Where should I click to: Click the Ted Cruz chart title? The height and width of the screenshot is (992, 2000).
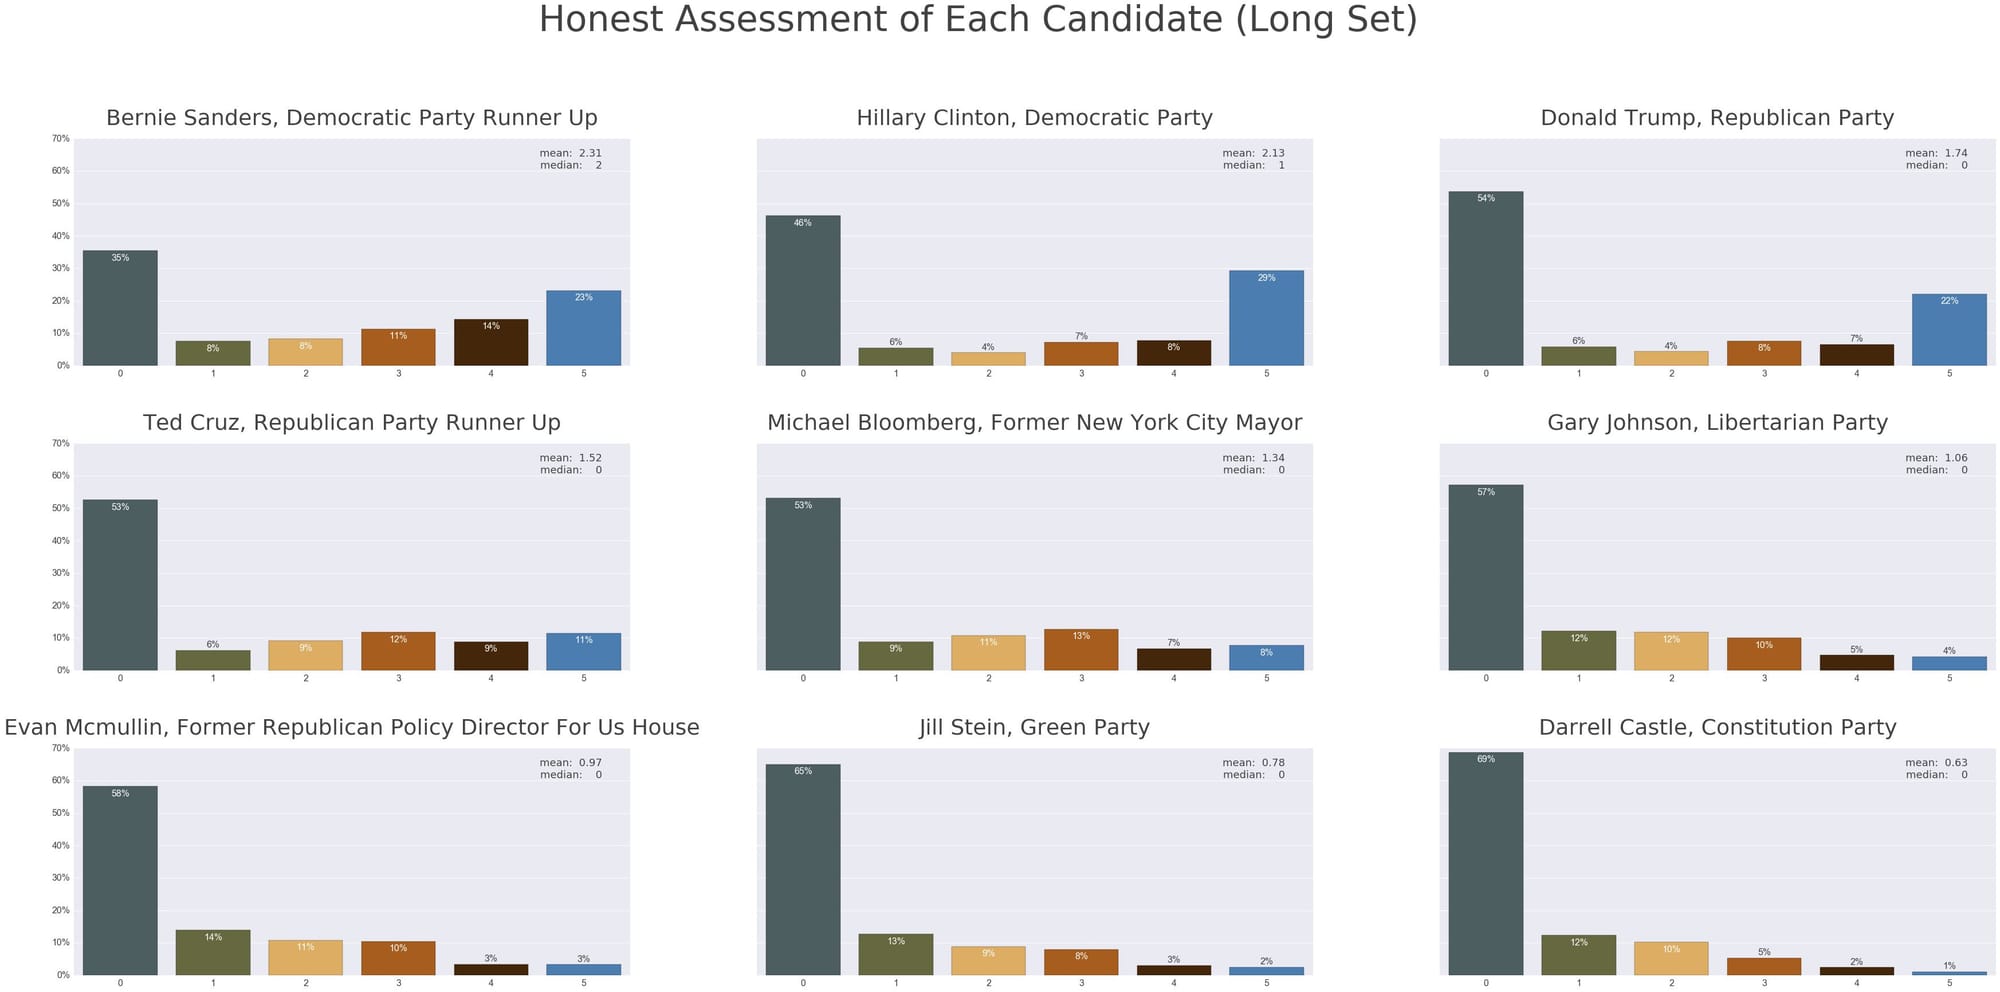352,423
